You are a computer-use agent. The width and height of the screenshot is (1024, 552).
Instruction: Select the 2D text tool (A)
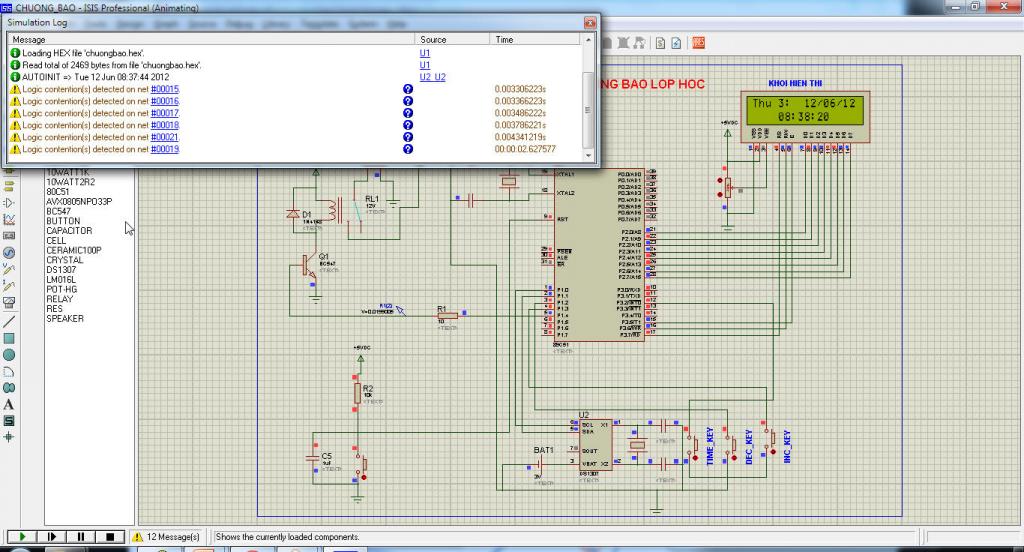click(x=9, y=404)
